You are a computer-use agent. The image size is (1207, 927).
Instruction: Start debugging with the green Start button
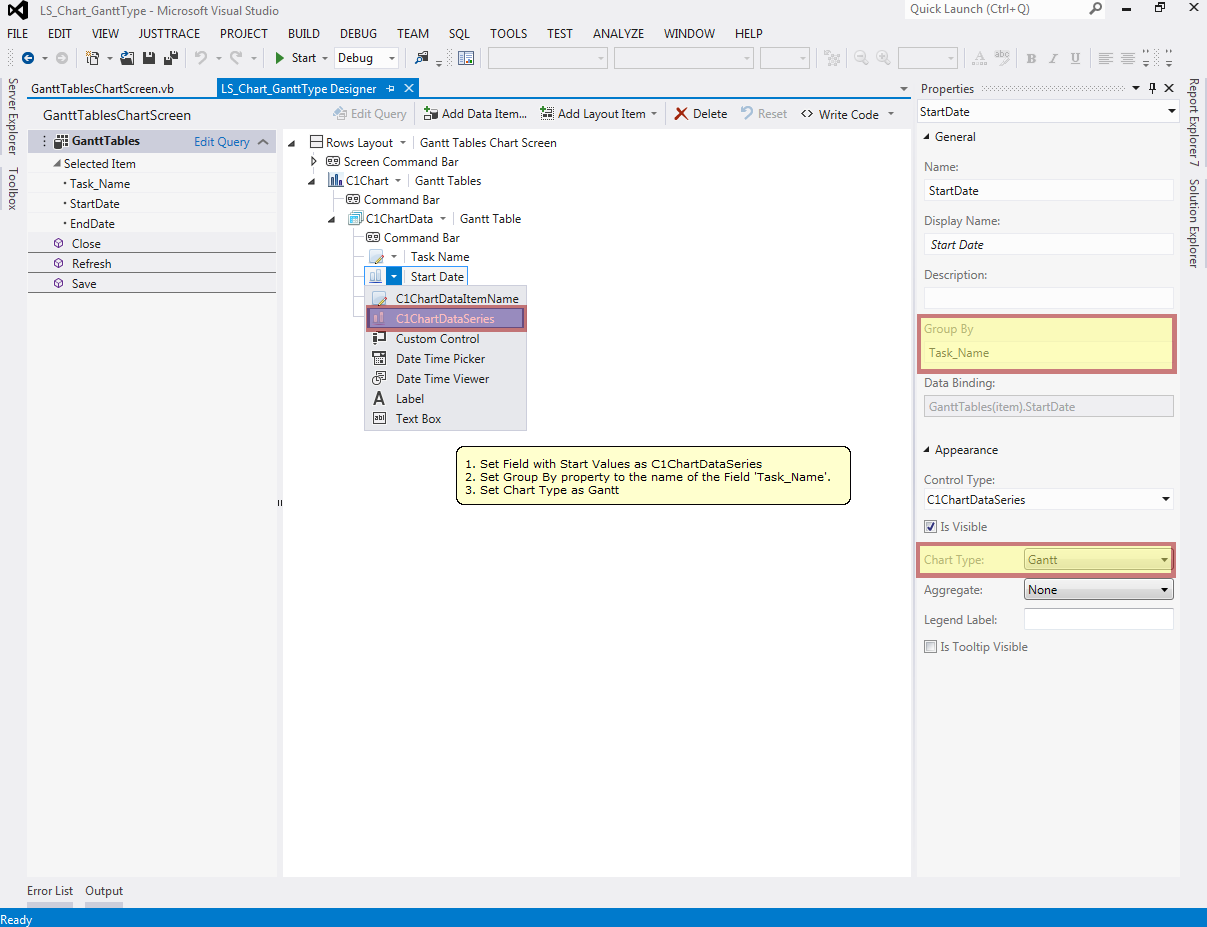tap(296, 58)
